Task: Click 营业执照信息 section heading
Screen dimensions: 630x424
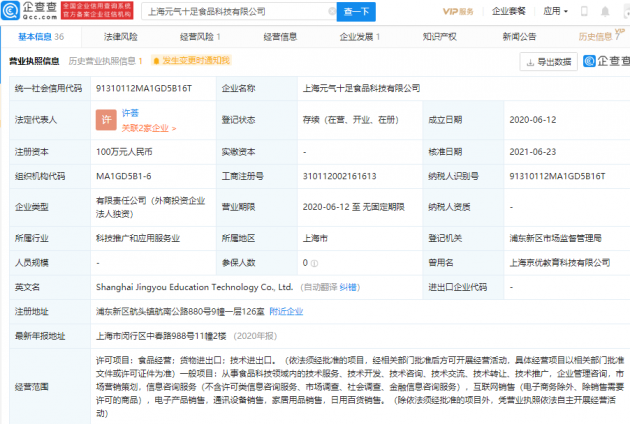Action: point(34,61)
